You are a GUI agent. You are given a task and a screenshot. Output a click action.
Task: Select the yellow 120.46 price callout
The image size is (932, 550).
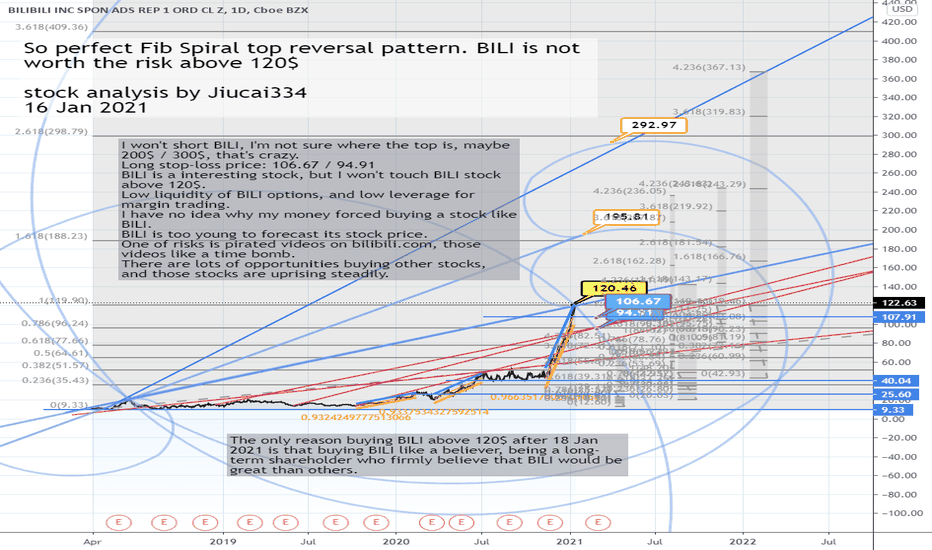[614, 288]
